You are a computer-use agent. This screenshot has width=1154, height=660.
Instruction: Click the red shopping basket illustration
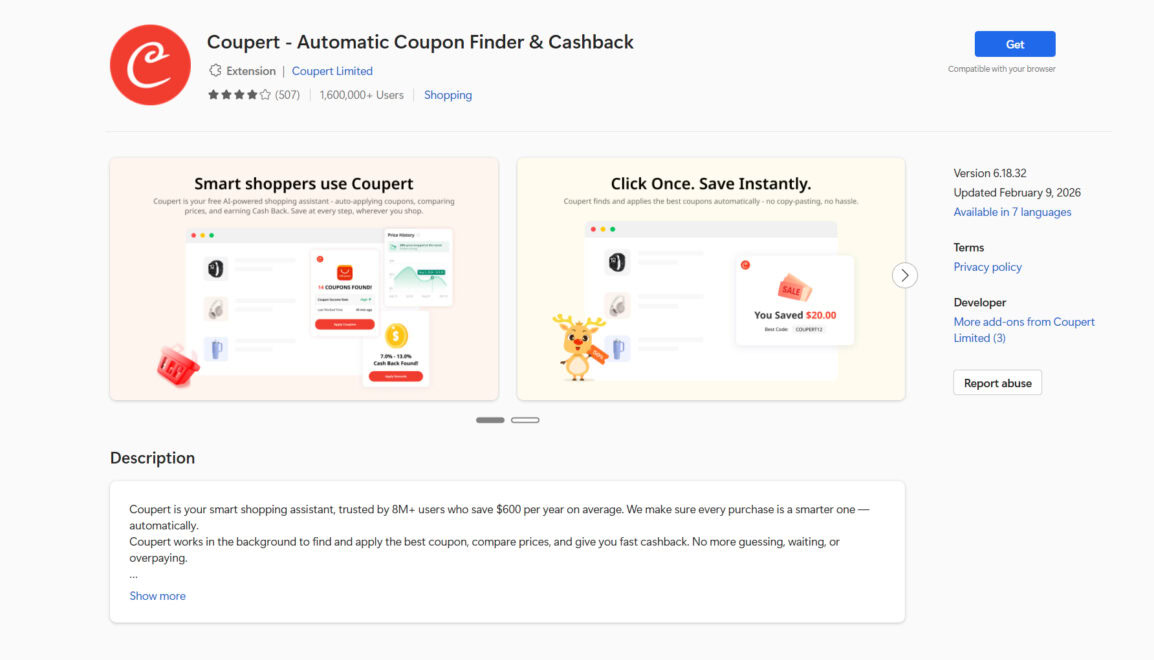(x=178, y=367)
